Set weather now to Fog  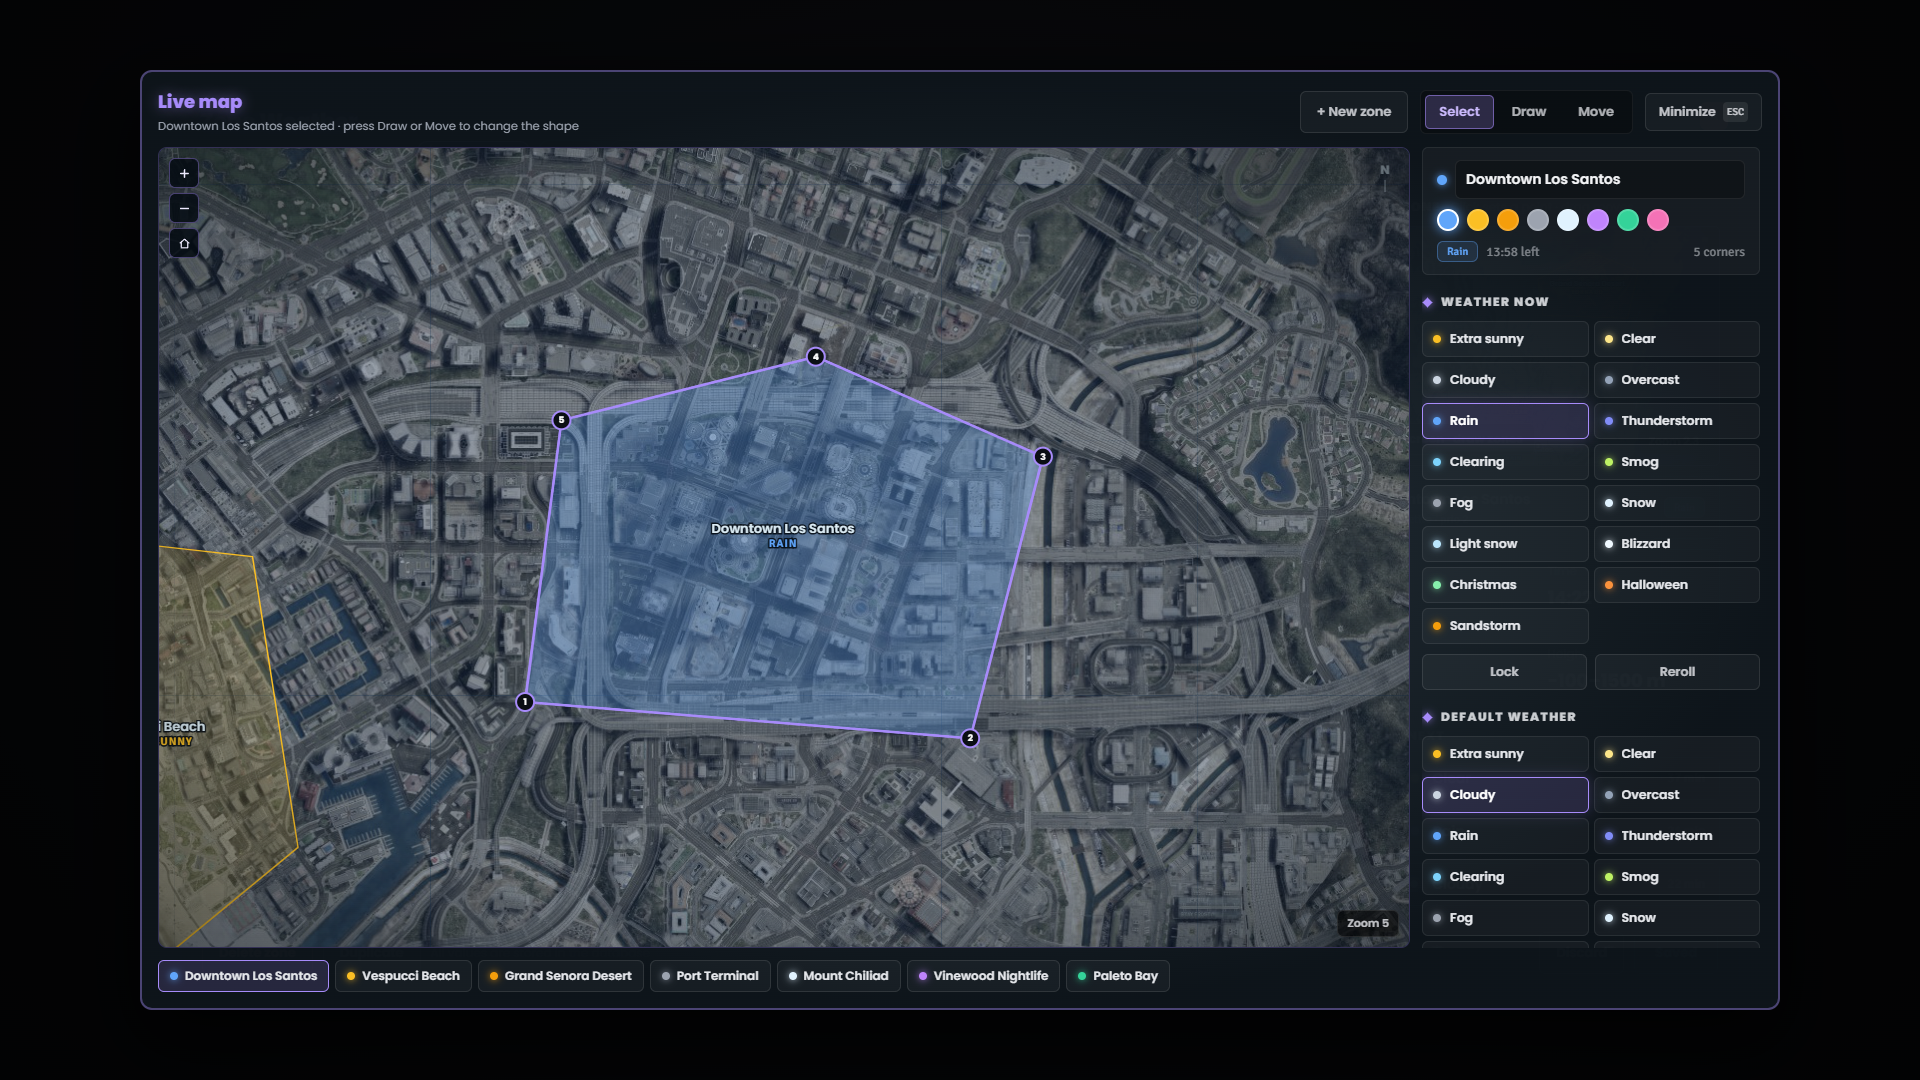point(1505,503)
